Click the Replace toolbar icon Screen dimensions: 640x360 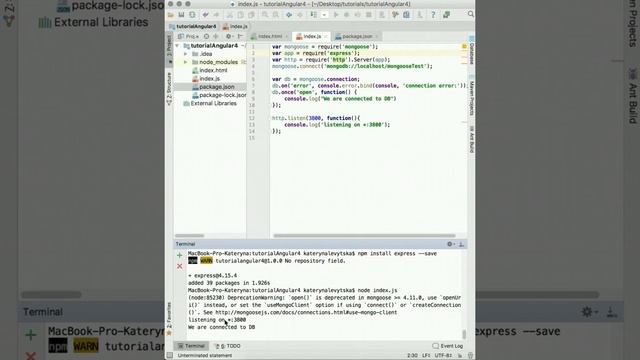coord(276,15)
